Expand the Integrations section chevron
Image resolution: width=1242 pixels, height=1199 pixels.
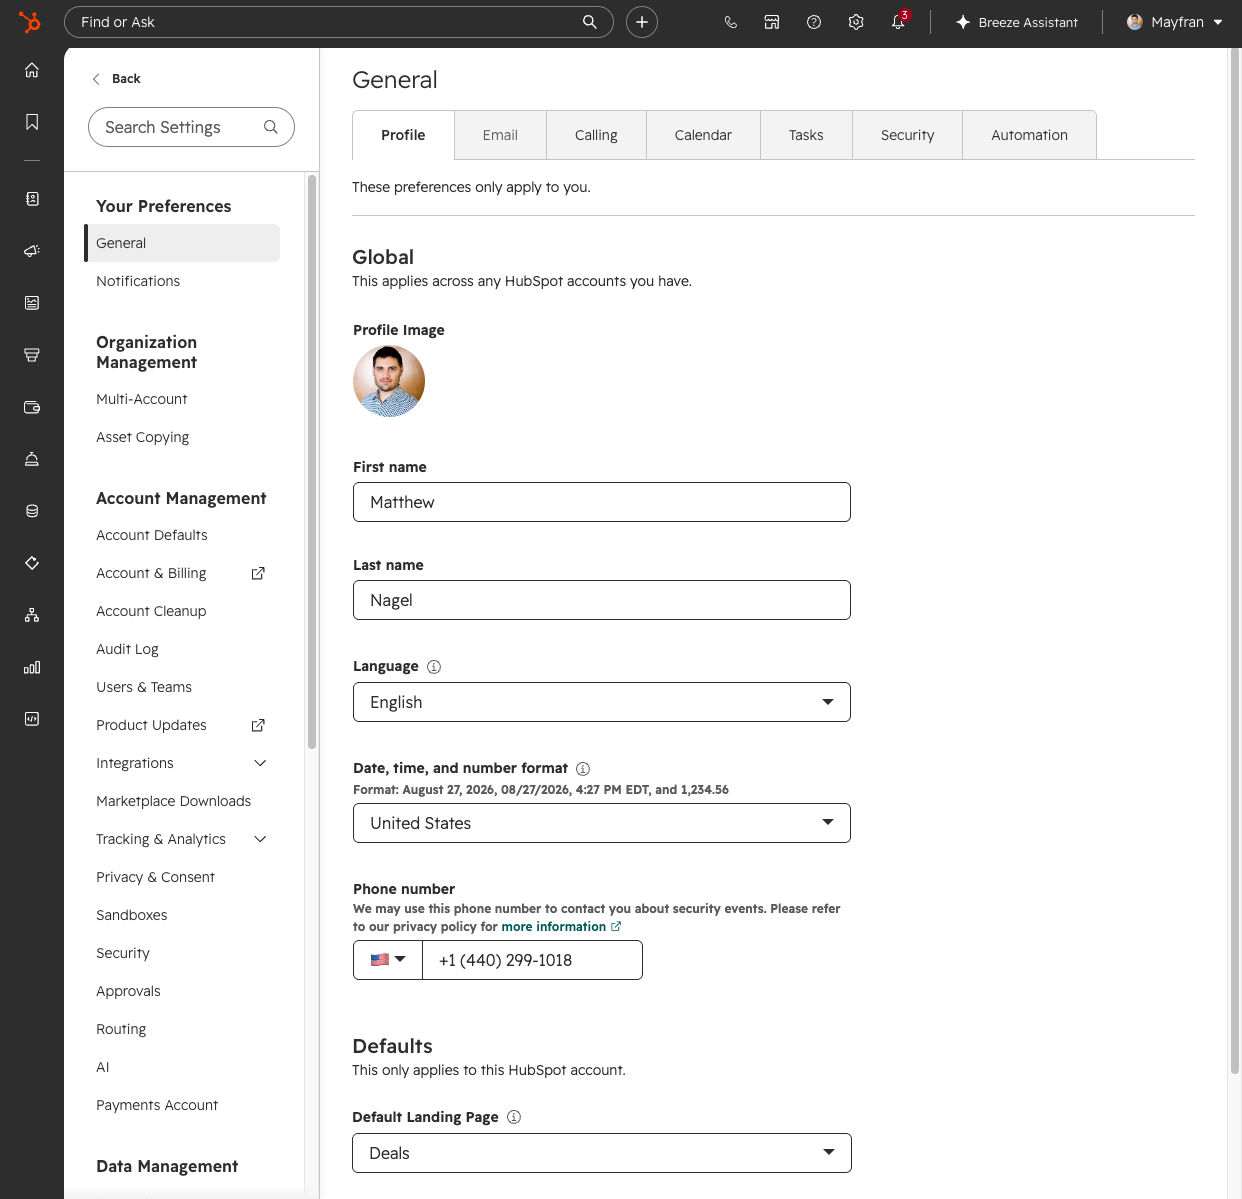261,763
